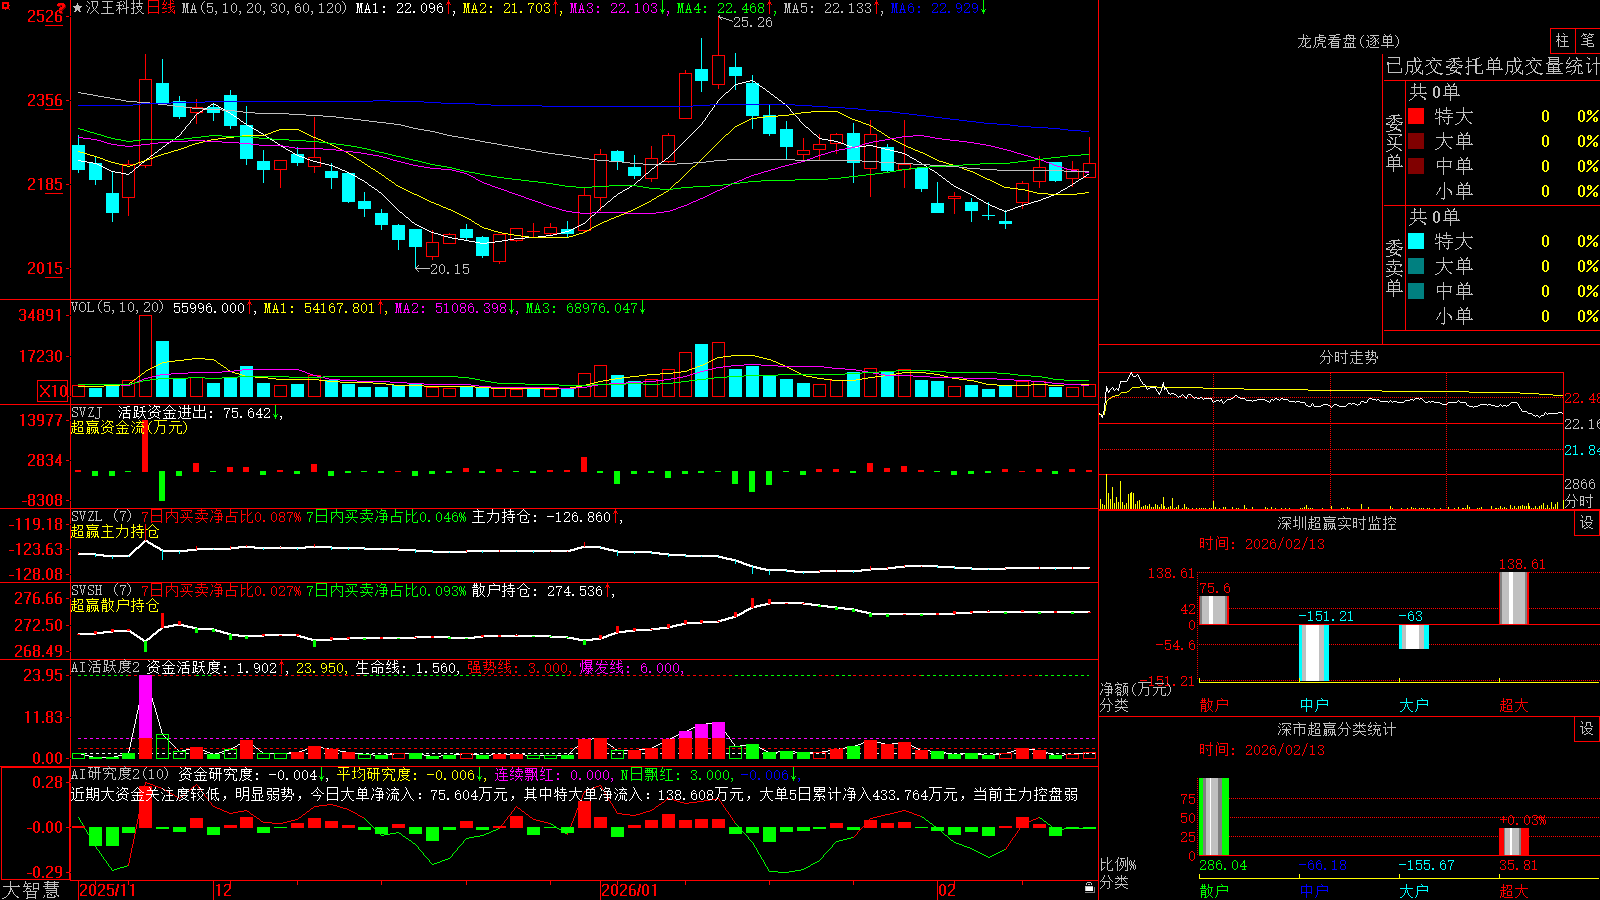Click the 笔 (tick) view toggle button
This screenshot has height=900, width=1600.
(1588, 40)
